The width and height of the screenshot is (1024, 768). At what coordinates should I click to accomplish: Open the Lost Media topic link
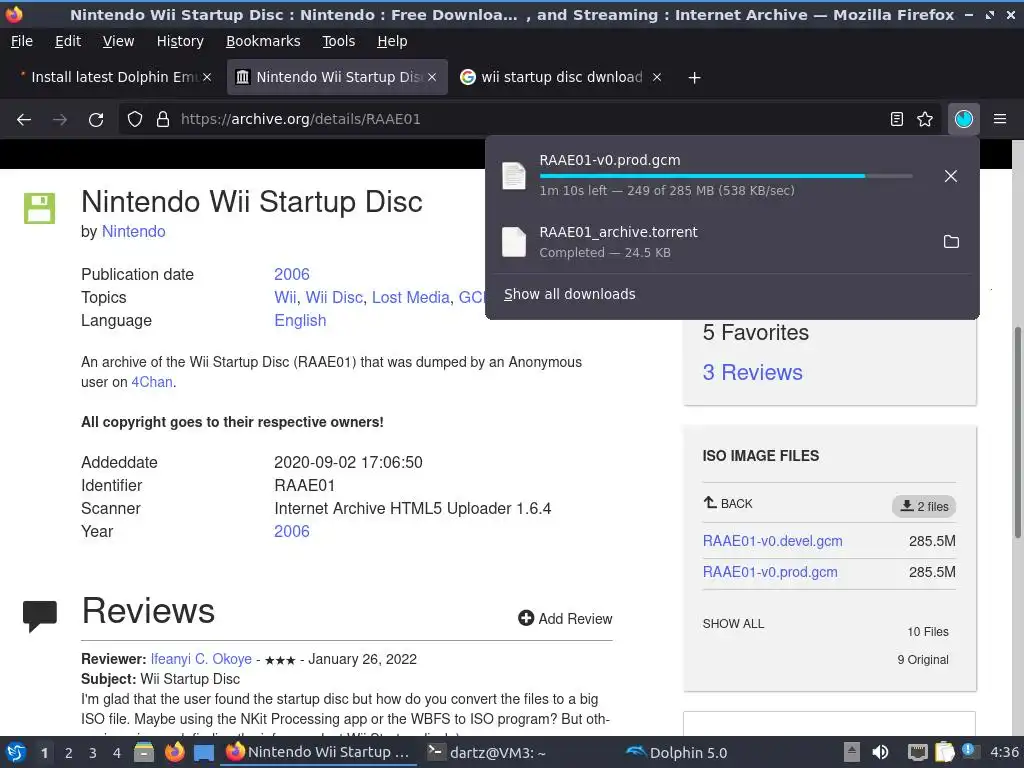pos(411,297)
